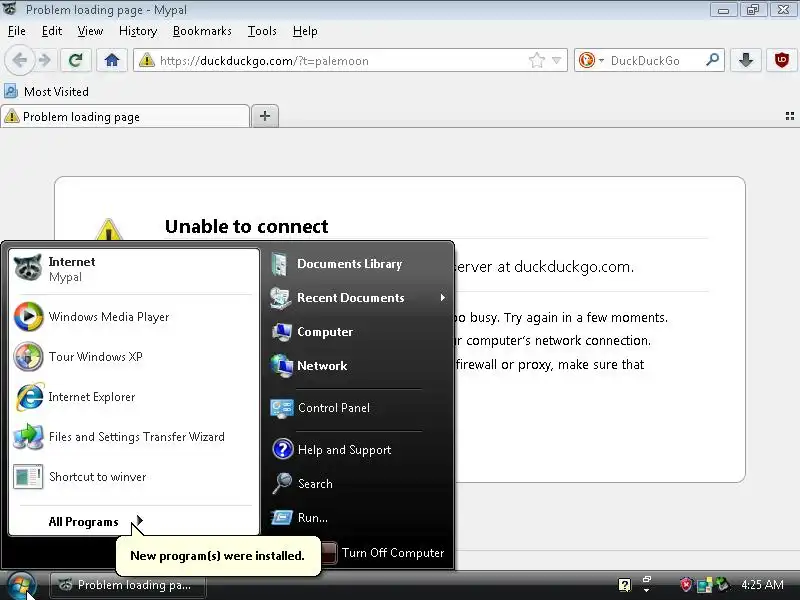Screen dimensions: 800x600
Task: Click the warning site identity icon in address bar
Action: tap(146, 60)
